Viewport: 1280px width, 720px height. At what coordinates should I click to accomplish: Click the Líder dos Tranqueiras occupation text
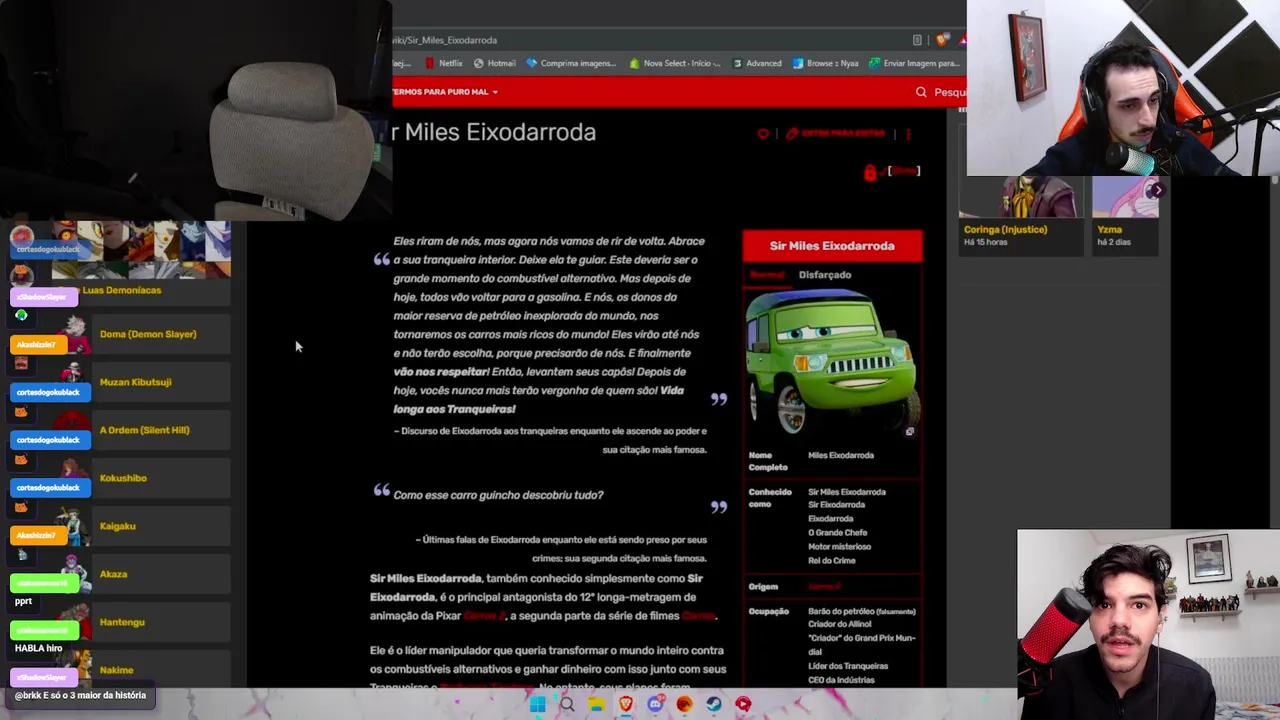(848, 666)
